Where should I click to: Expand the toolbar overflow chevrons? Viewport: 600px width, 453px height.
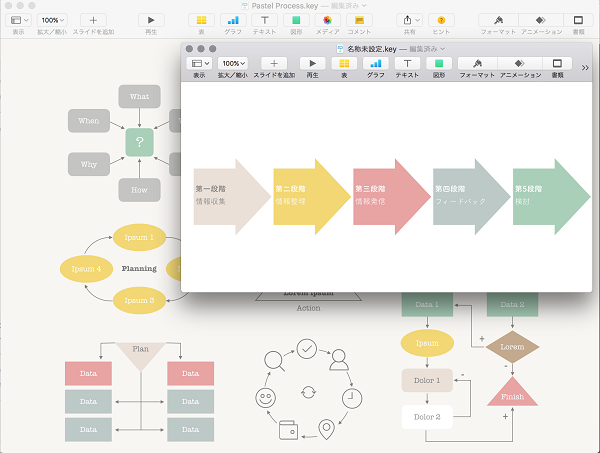click(x=585, y=67)
